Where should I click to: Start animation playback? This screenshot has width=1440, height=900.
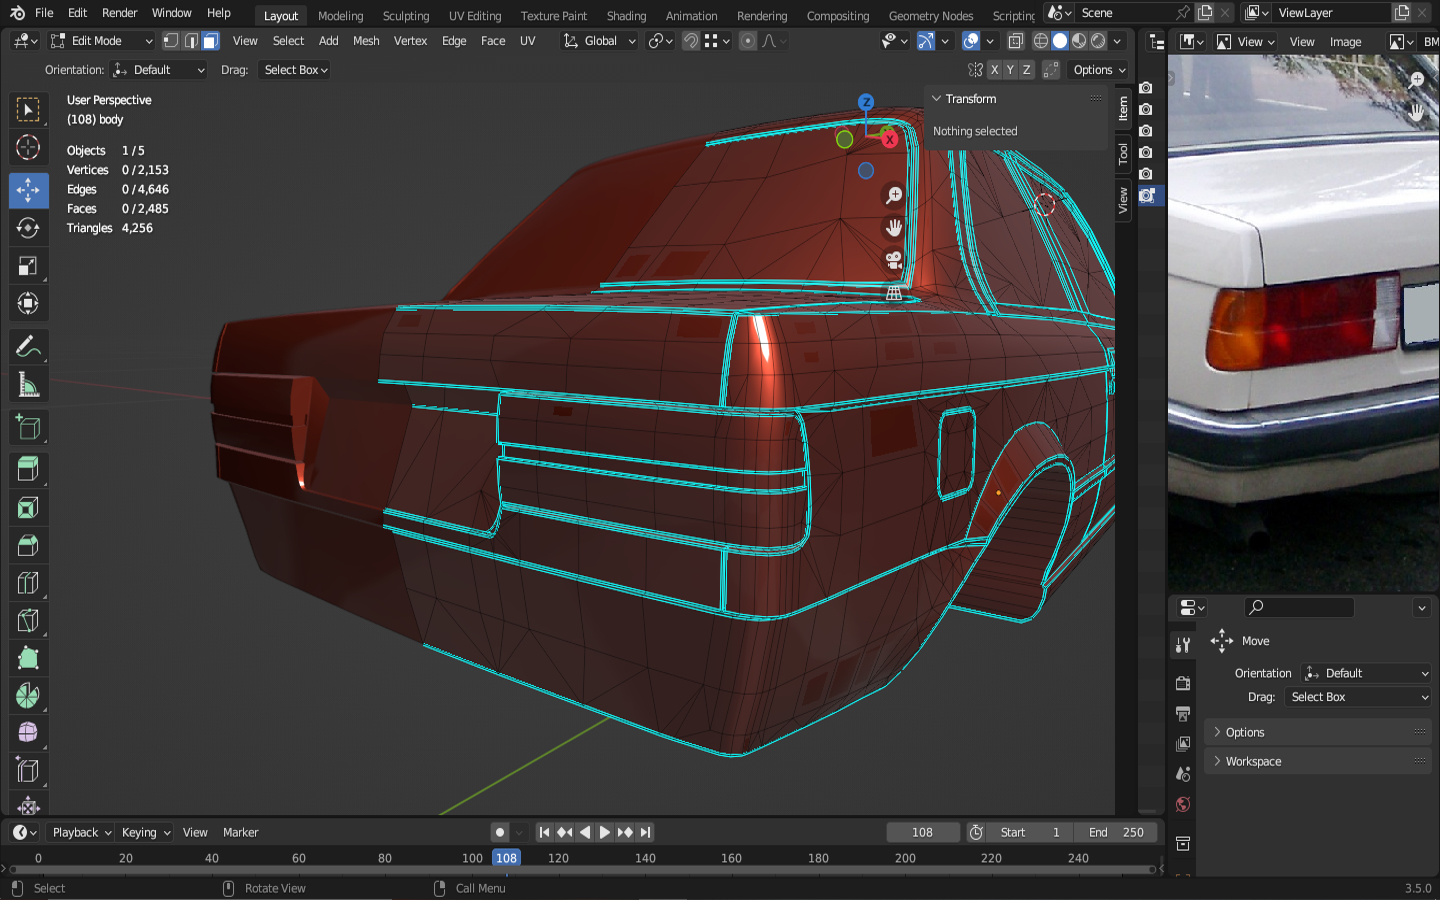605,832
